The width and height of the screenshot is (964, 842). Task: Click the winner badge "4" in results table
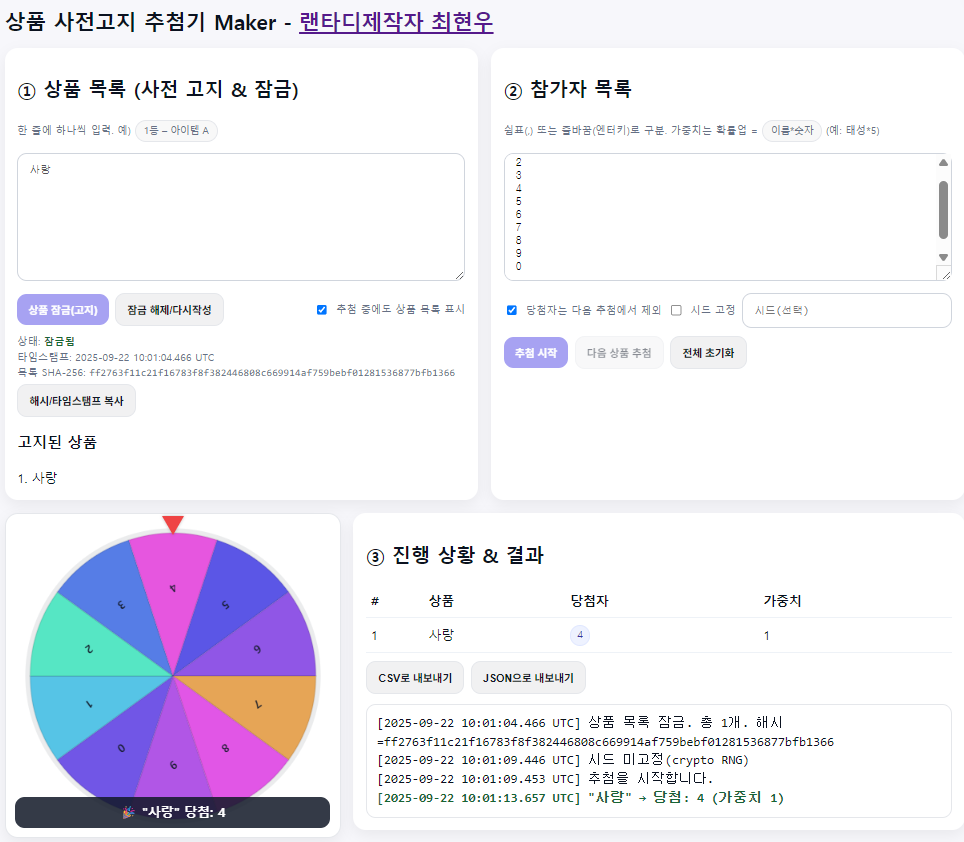580,635
